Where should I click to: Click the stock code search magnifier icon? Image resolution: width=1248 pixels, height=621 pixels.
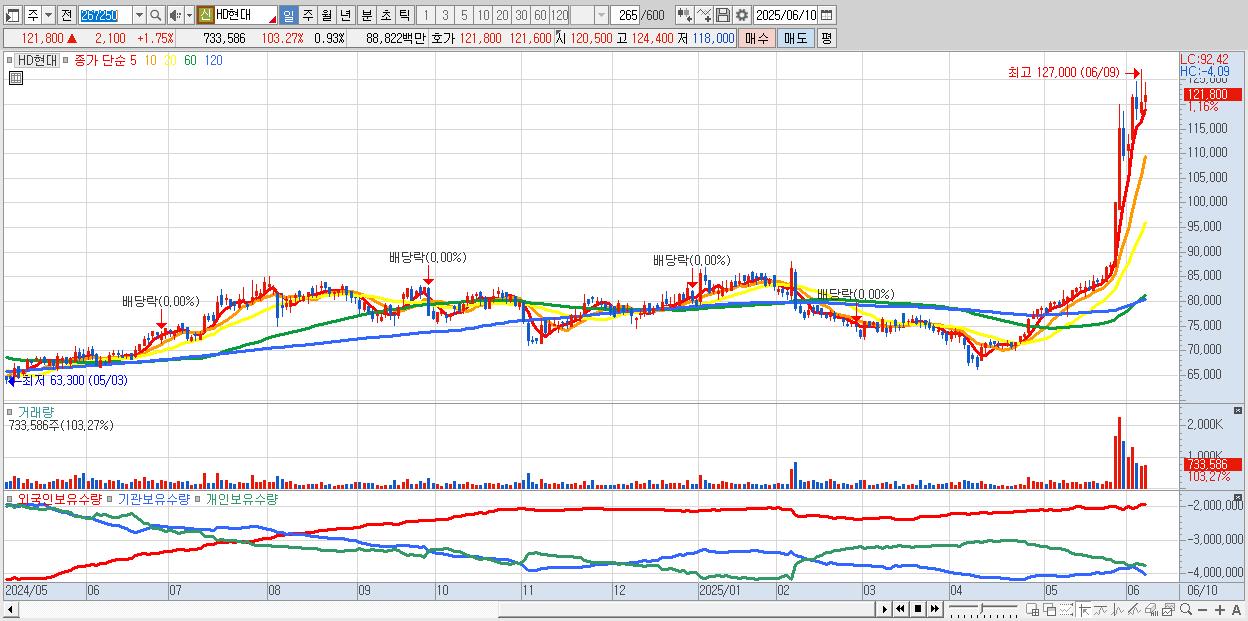(155, 15)
